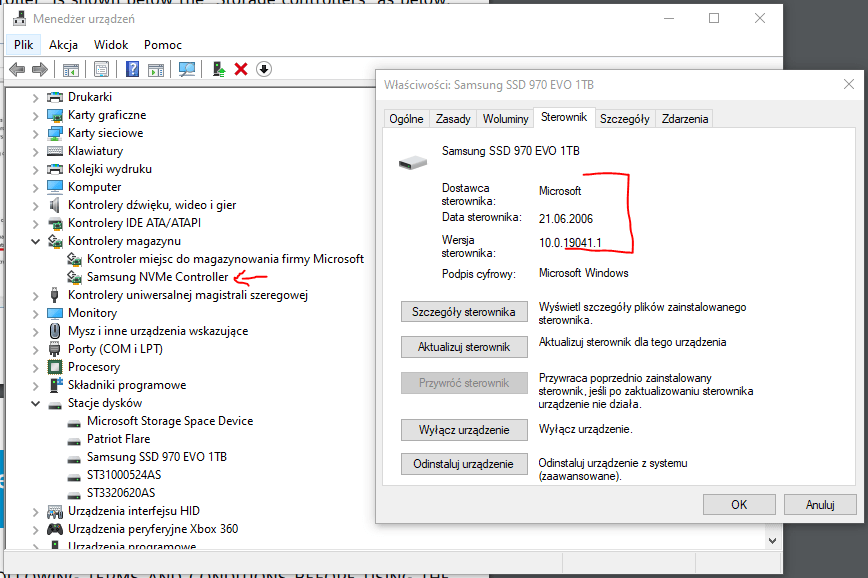This screenshot has width=868, height=578.
Task: Click the Odinstaluj urządzenie button
Action: (x=464, y=464)
